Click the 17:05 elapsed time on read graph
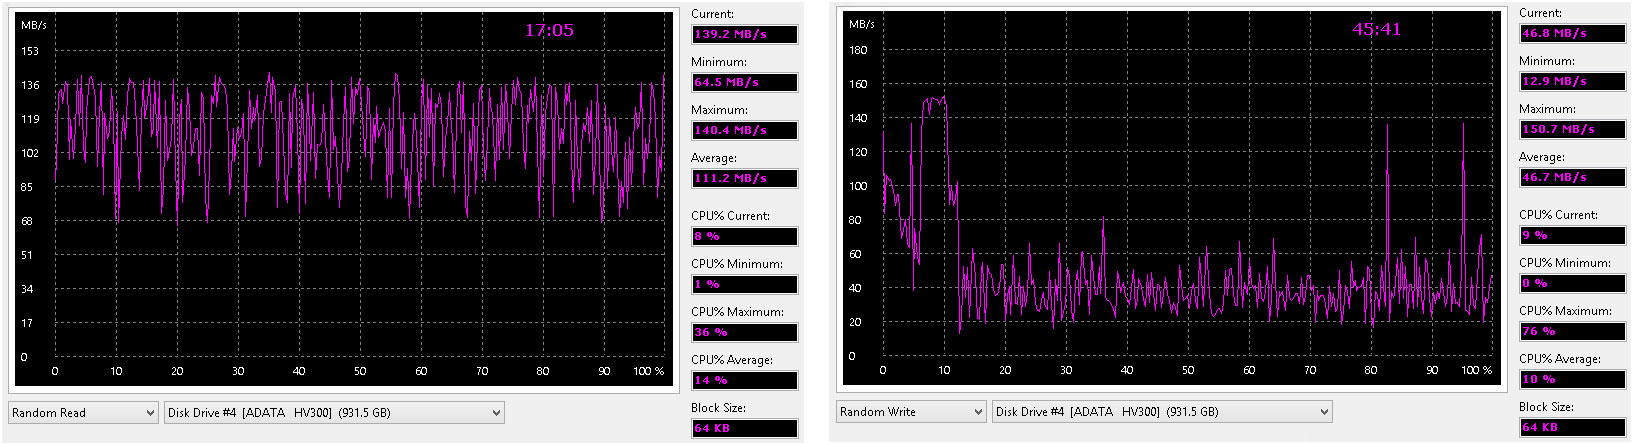This screenshot has width=1634, height=445. 549,30
